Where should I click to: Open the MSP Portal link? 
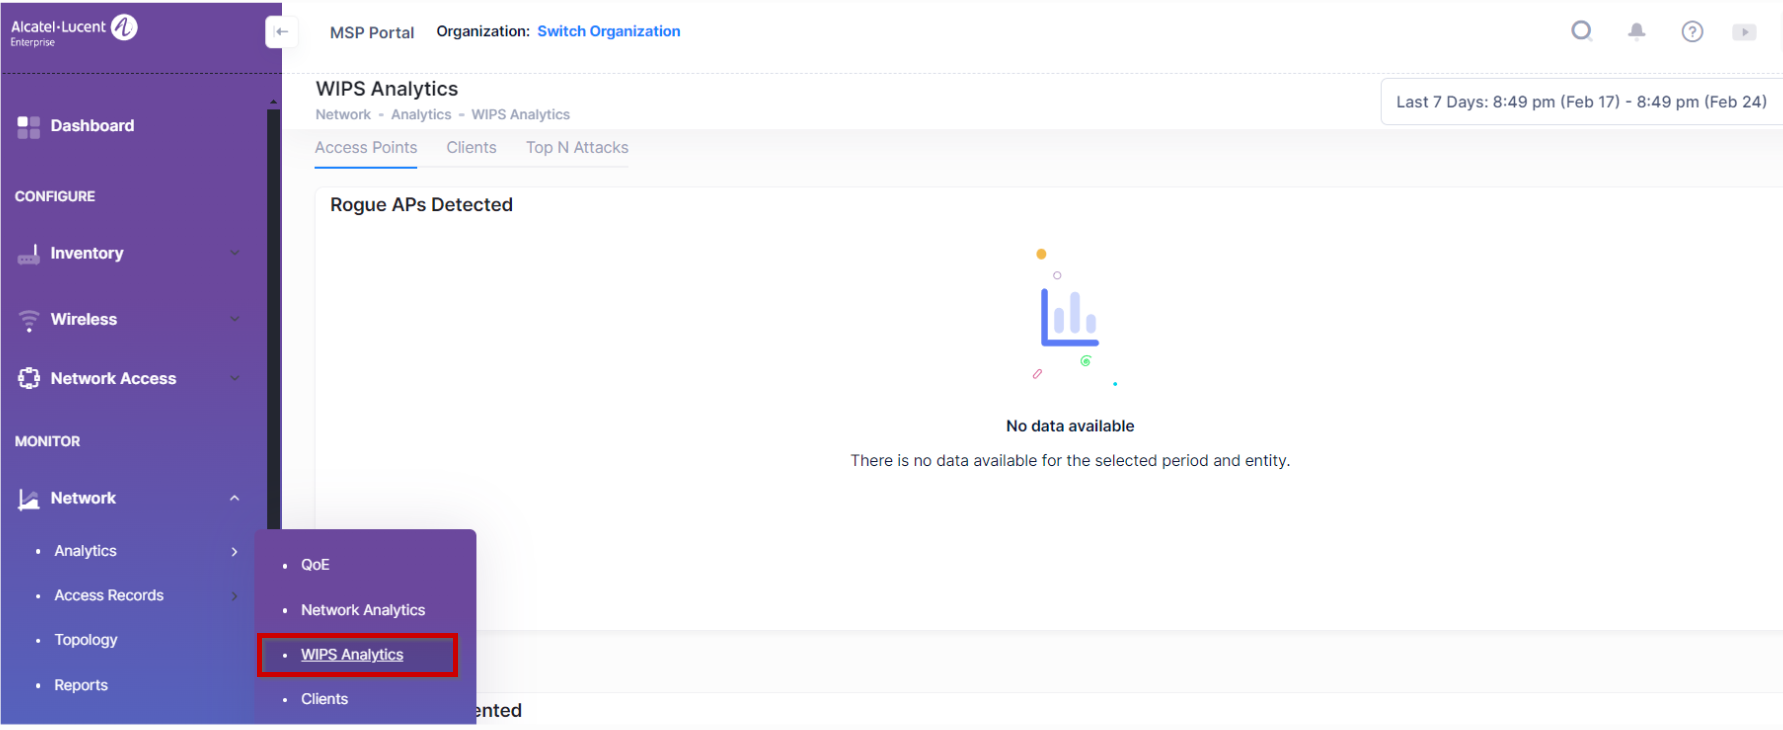[372, 32]
